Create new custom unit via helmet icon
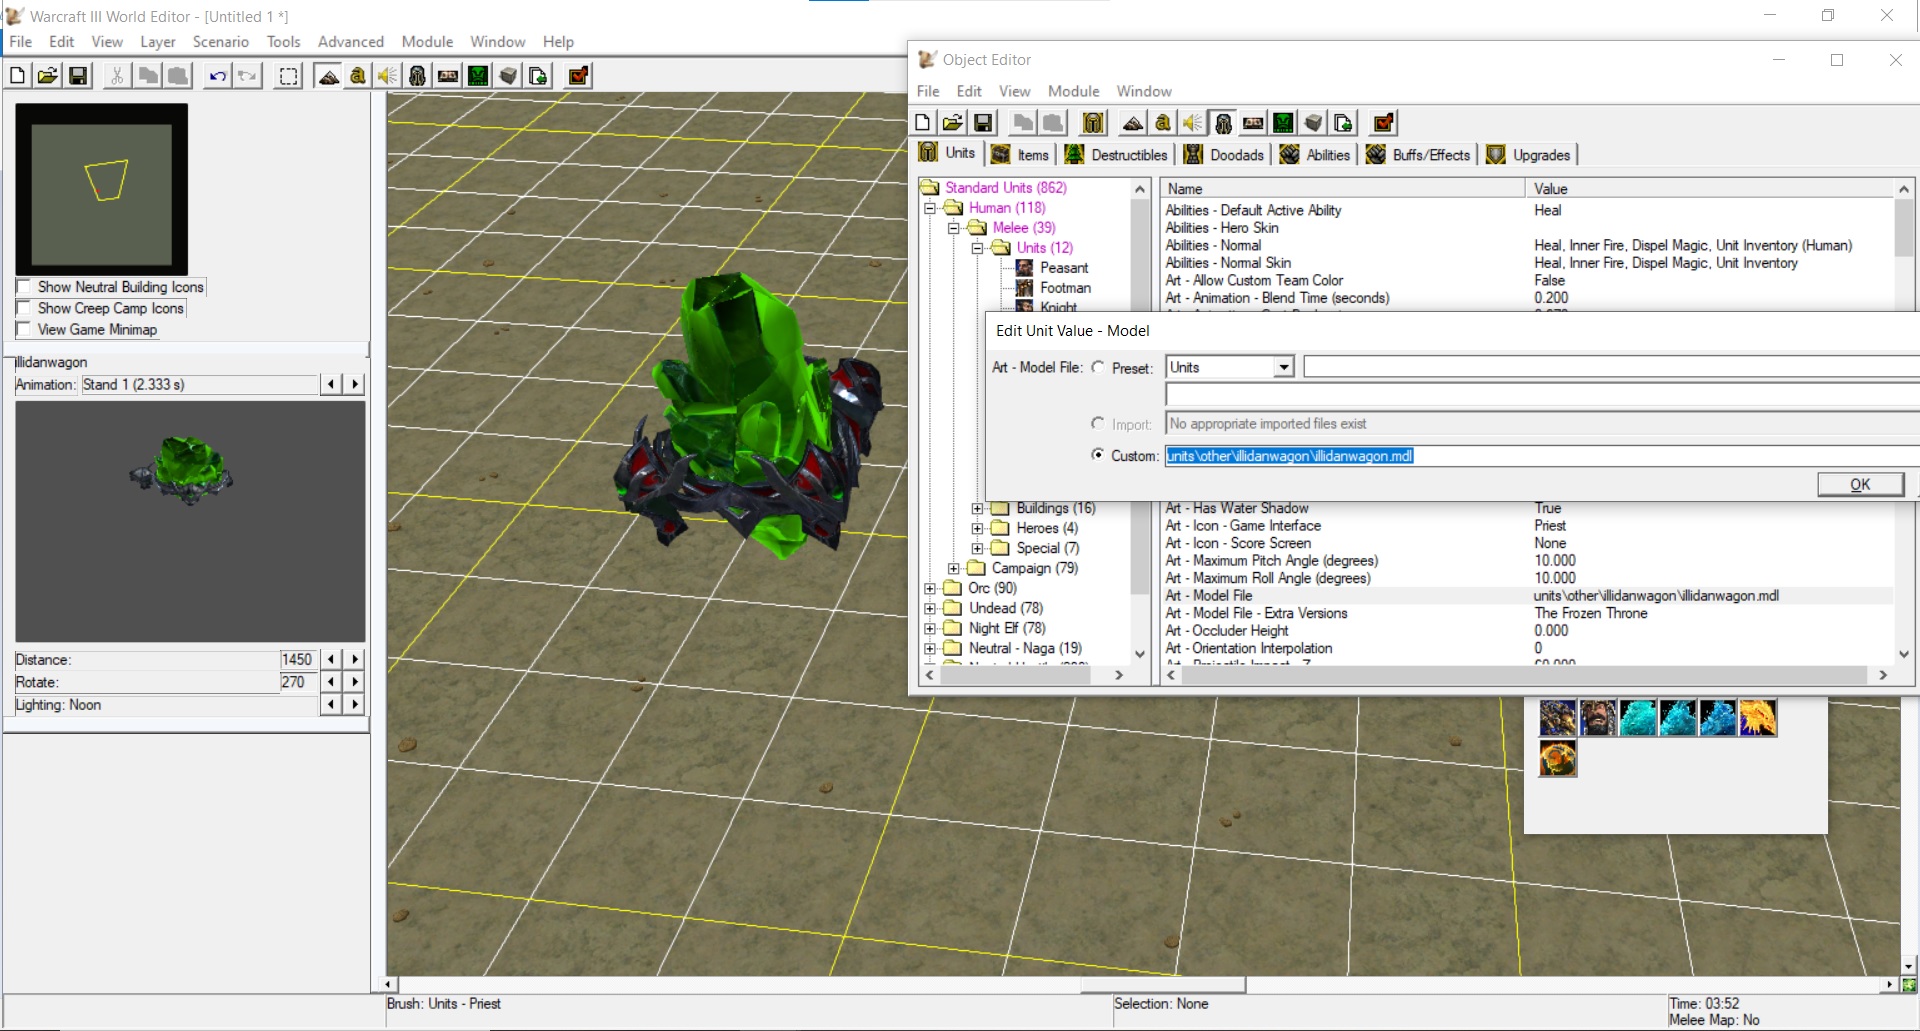Viewport: 1920px width, 1031px height. pos(1093,123)
